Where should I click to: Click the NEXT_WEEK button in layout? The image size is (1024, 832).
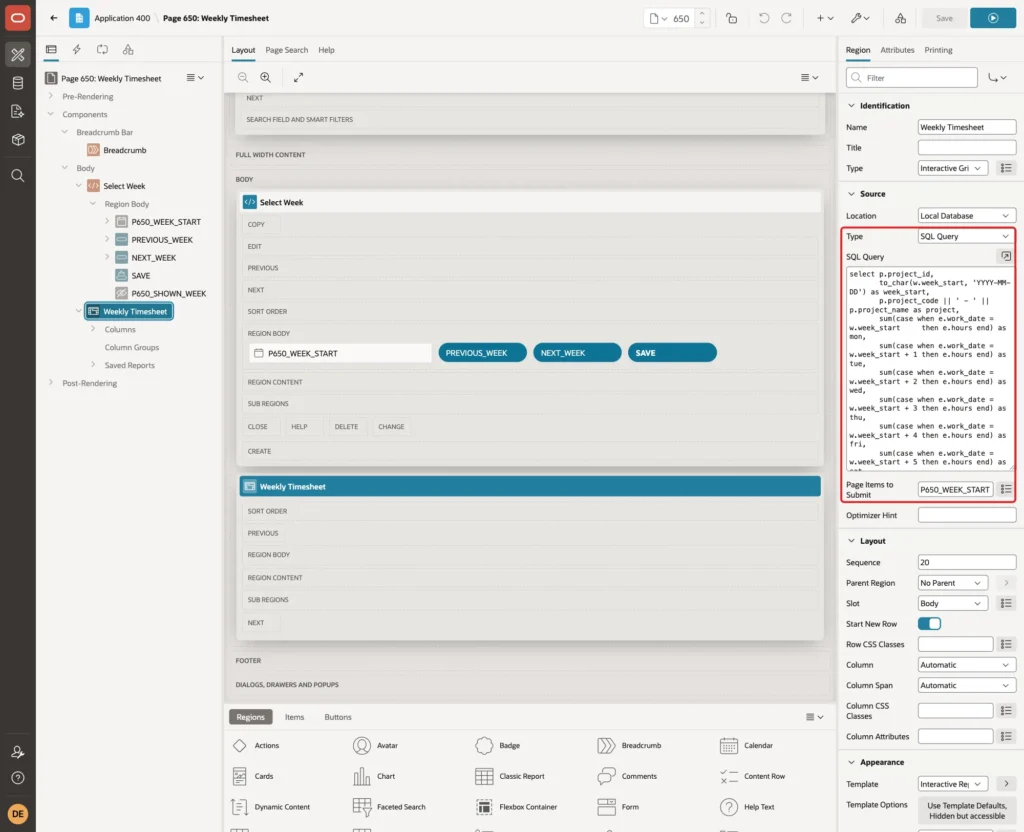coord(577,353)
